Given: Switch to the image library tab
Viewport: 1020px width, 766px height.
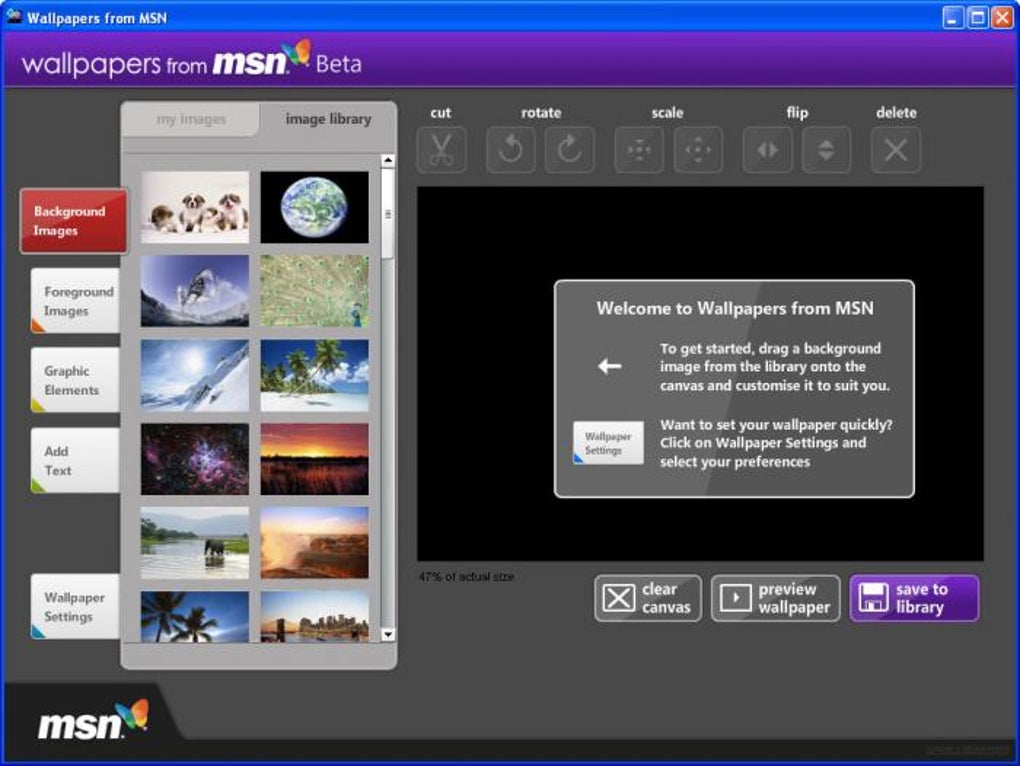Looking at the screenshot, I should pos(328,120).
